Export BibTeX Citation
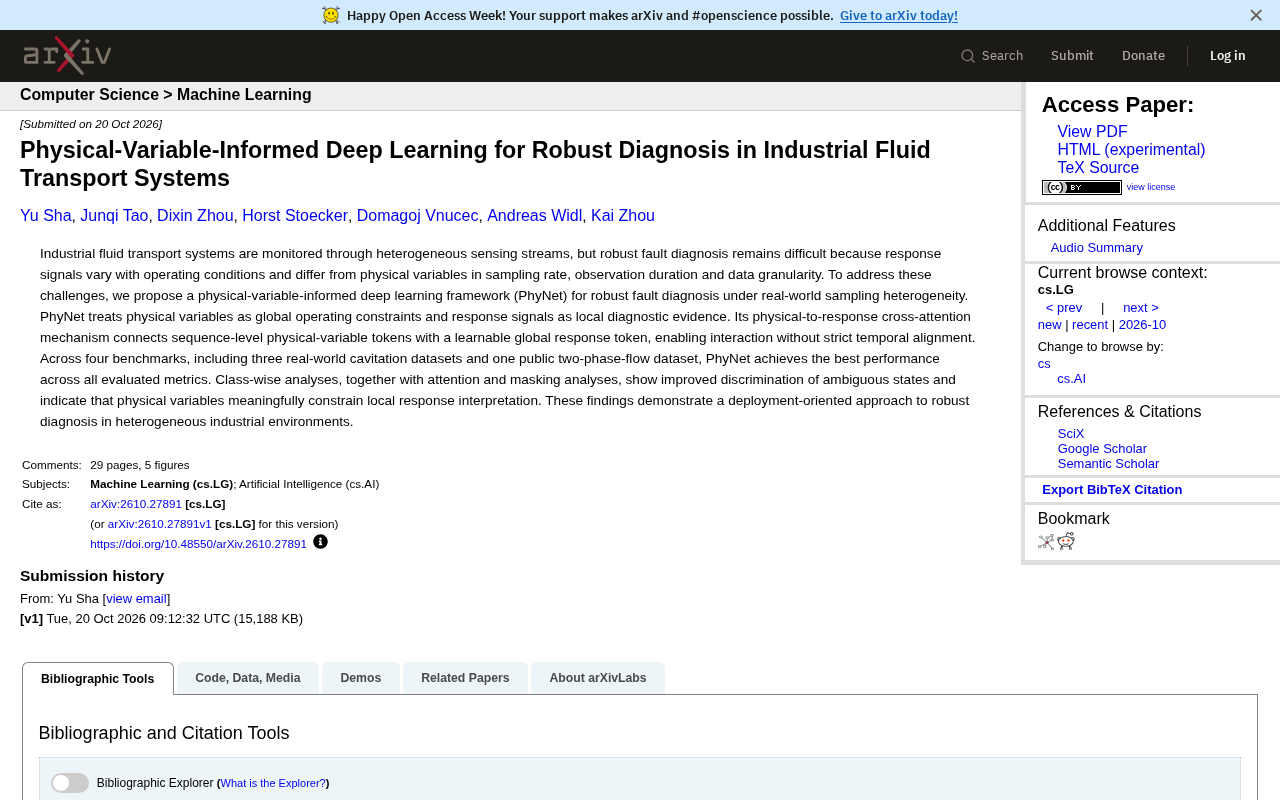Viewport: 1280px width, 800px height. pyautogui.click(x=1112, y=490)
